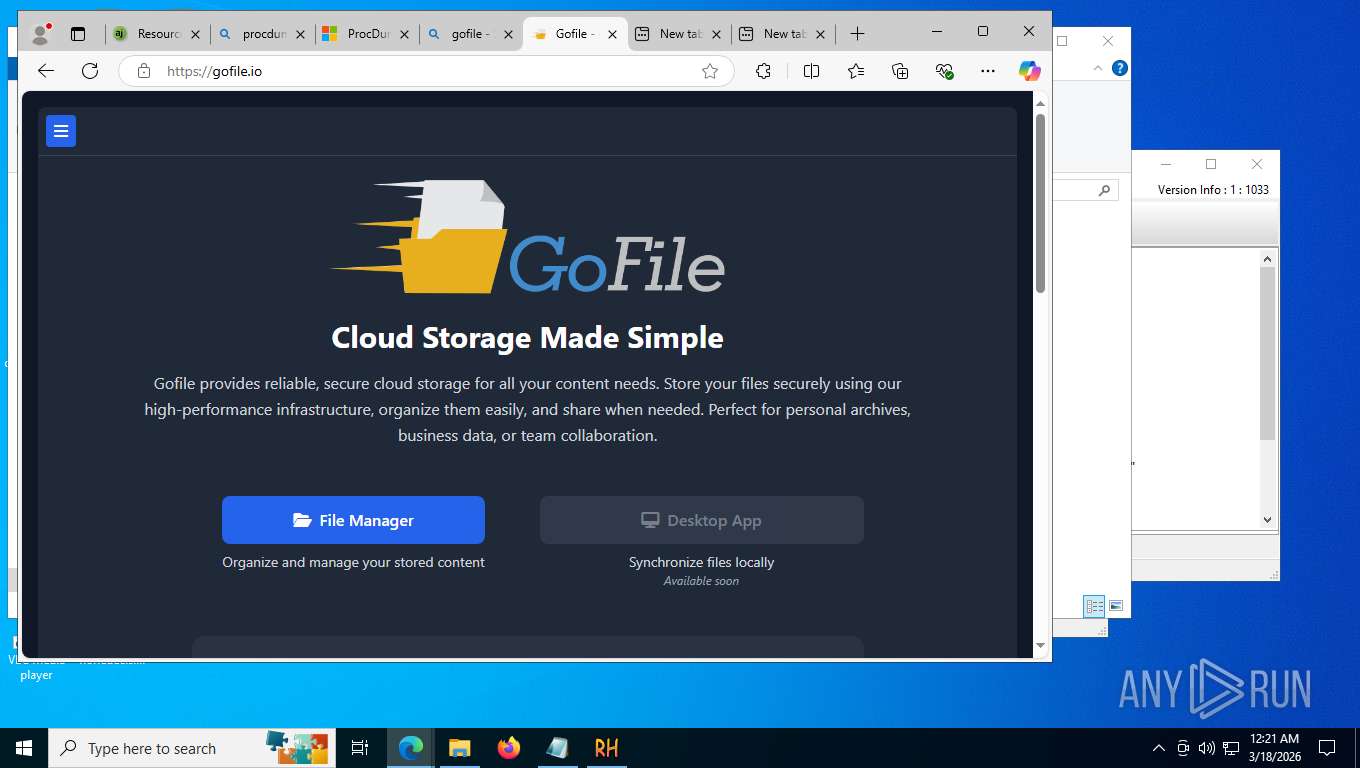Open network status tray icon
This screenshot has height=768, width=1360.
pos(1231,748)
